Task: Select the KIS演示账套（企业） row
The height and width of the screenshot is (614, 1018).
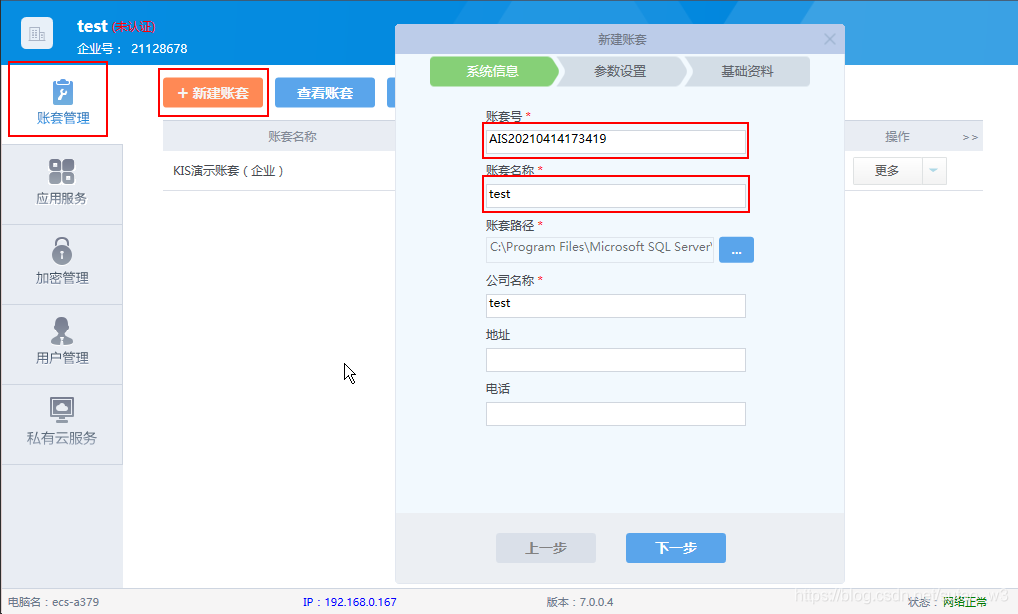Action: (x=279, y=171)
